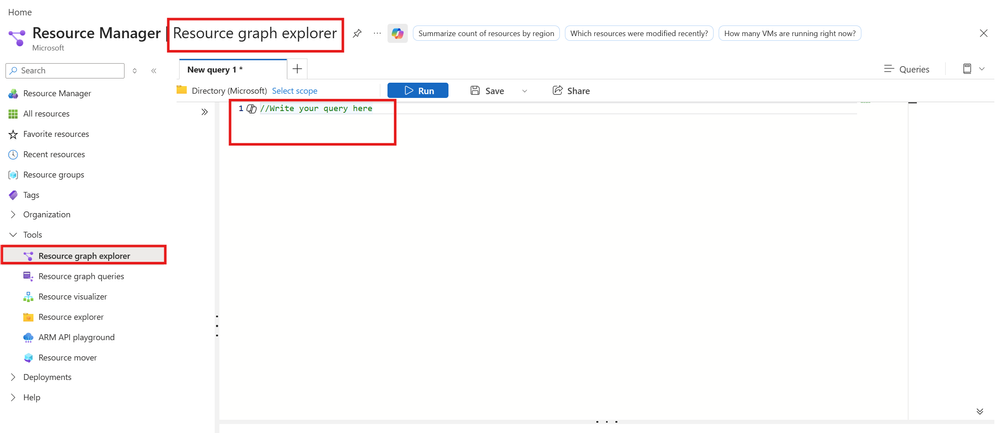Click the Resource mover icon
The width and height of the screenshot is (999, 433).
click(28, 358)
